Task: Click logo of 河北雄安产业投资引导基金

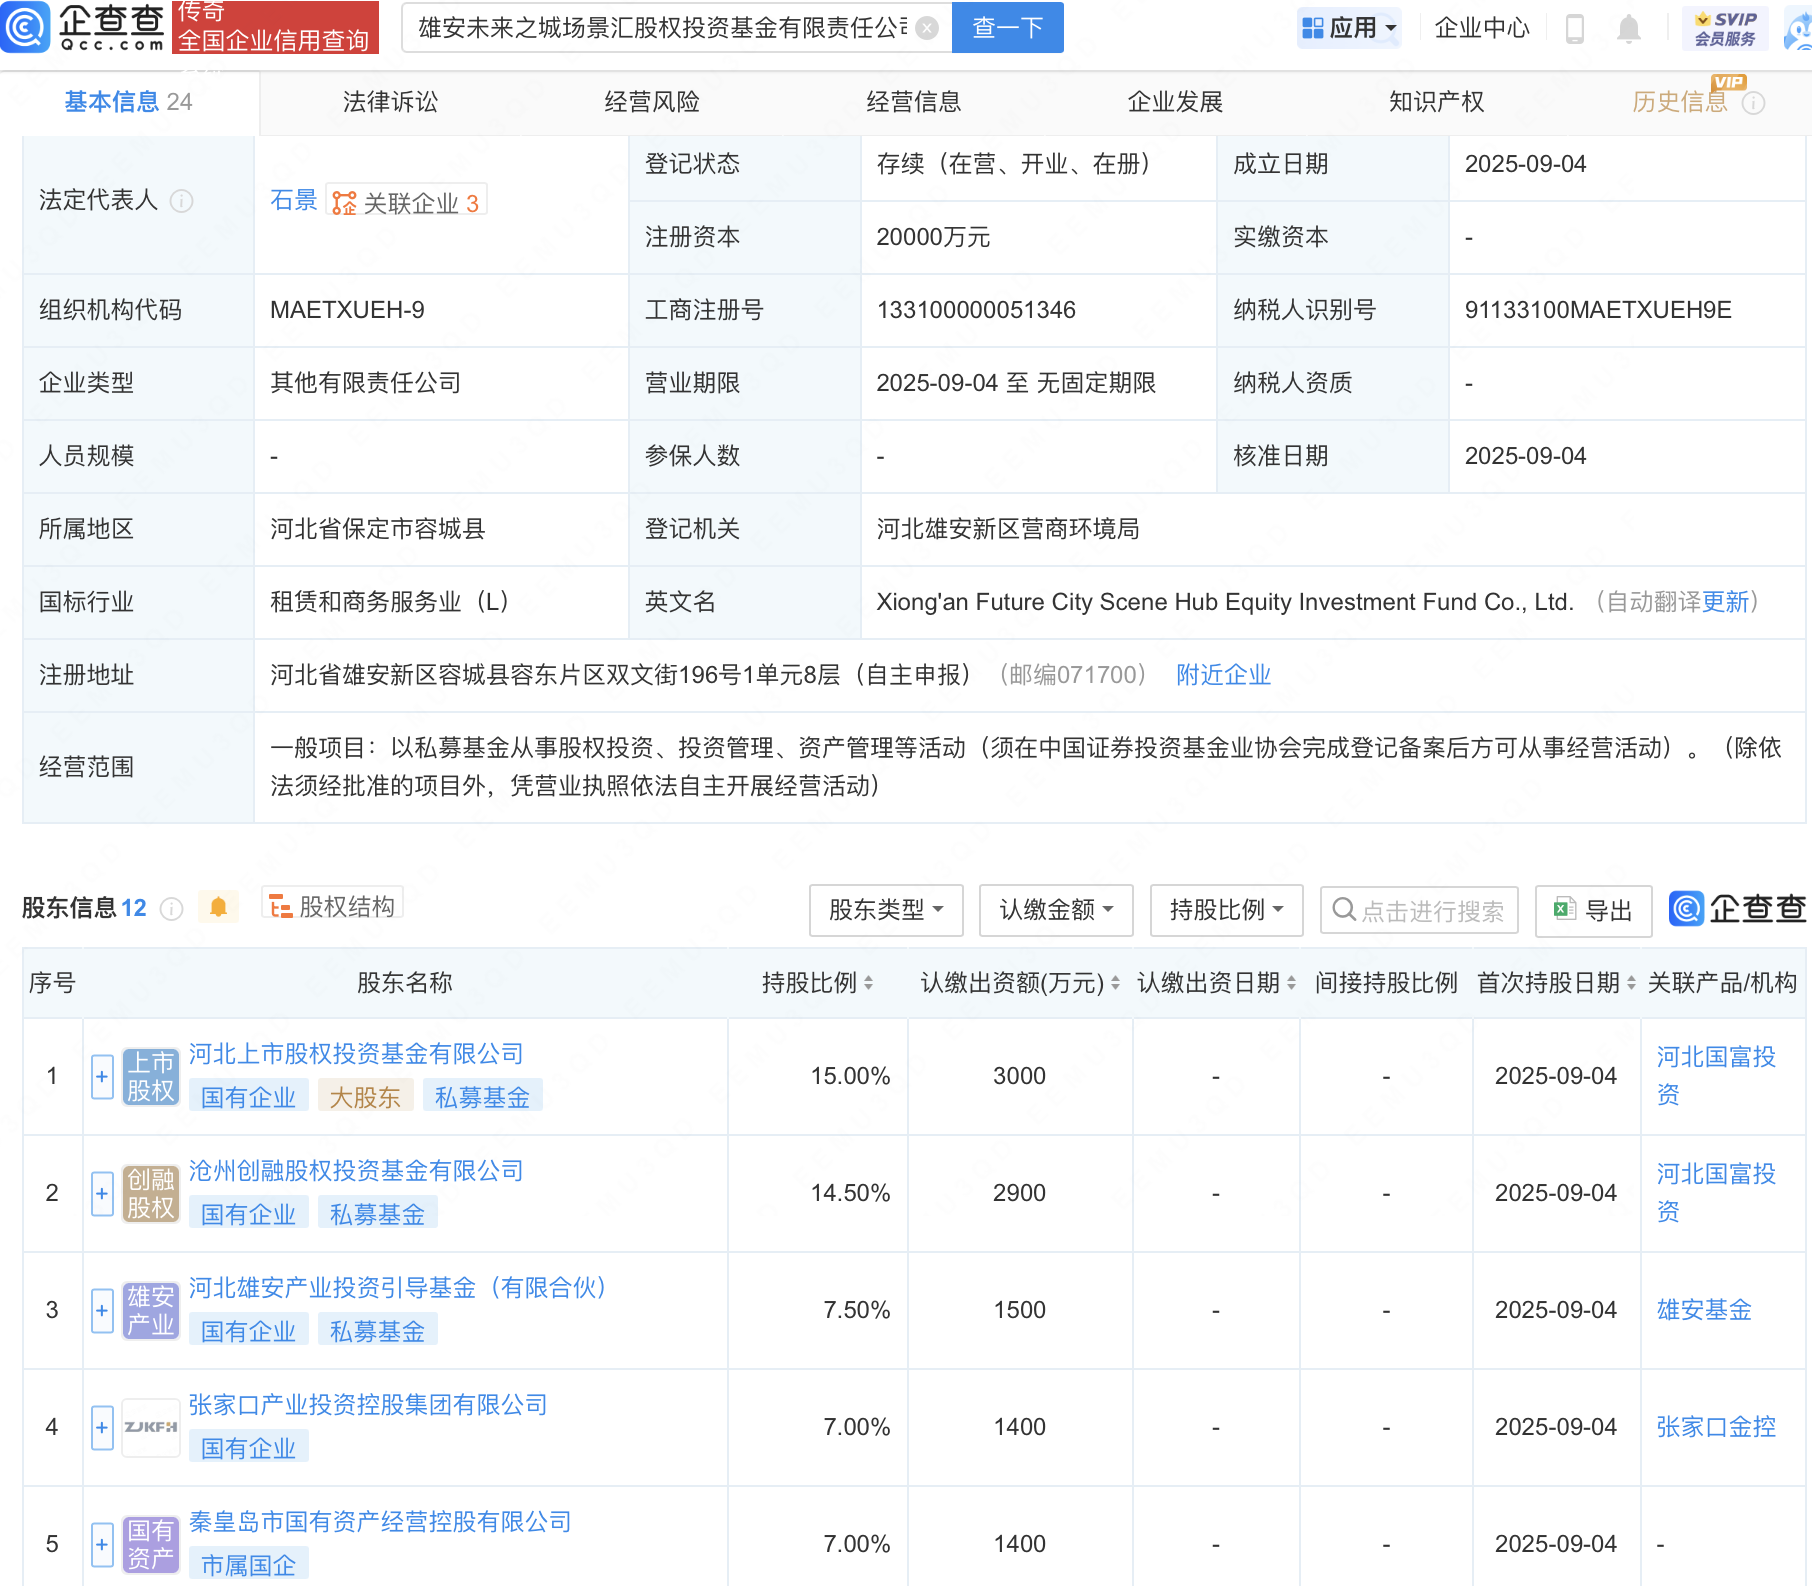Action: 151,1310
